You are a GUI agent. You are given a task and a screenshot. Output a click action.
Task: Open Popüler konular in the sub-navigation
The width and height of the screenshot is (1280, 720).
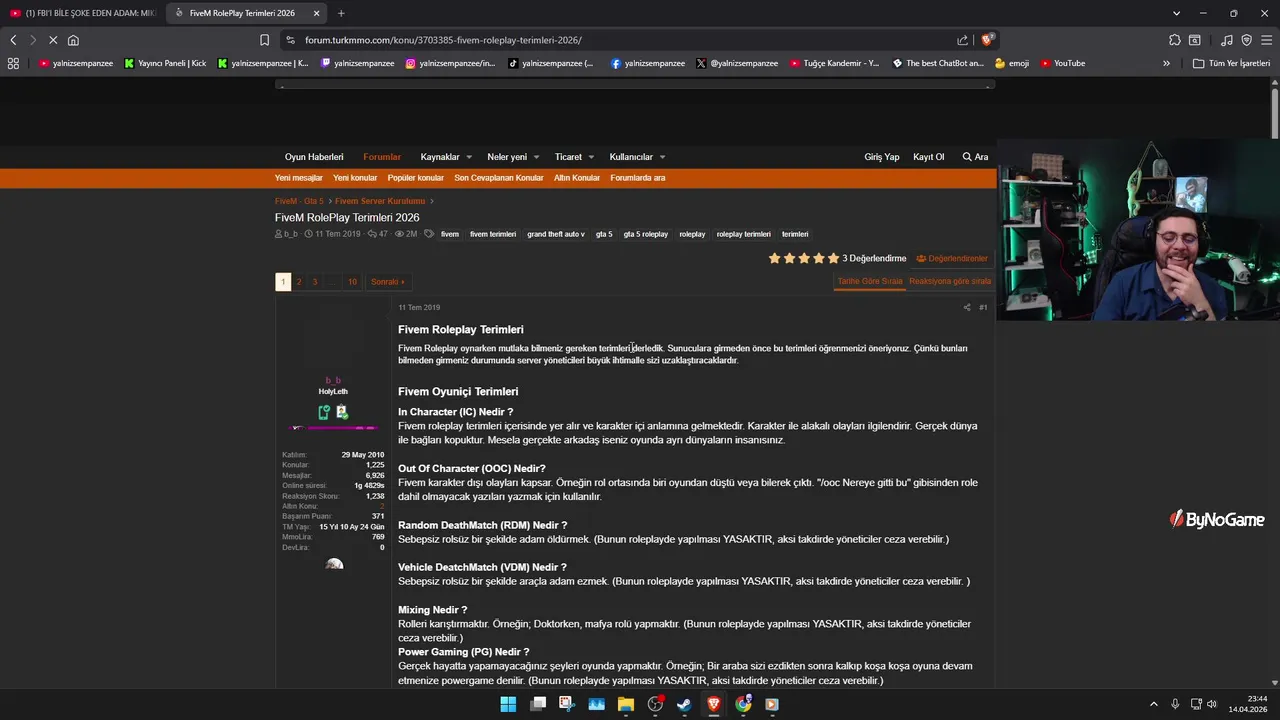click(415, 178)
